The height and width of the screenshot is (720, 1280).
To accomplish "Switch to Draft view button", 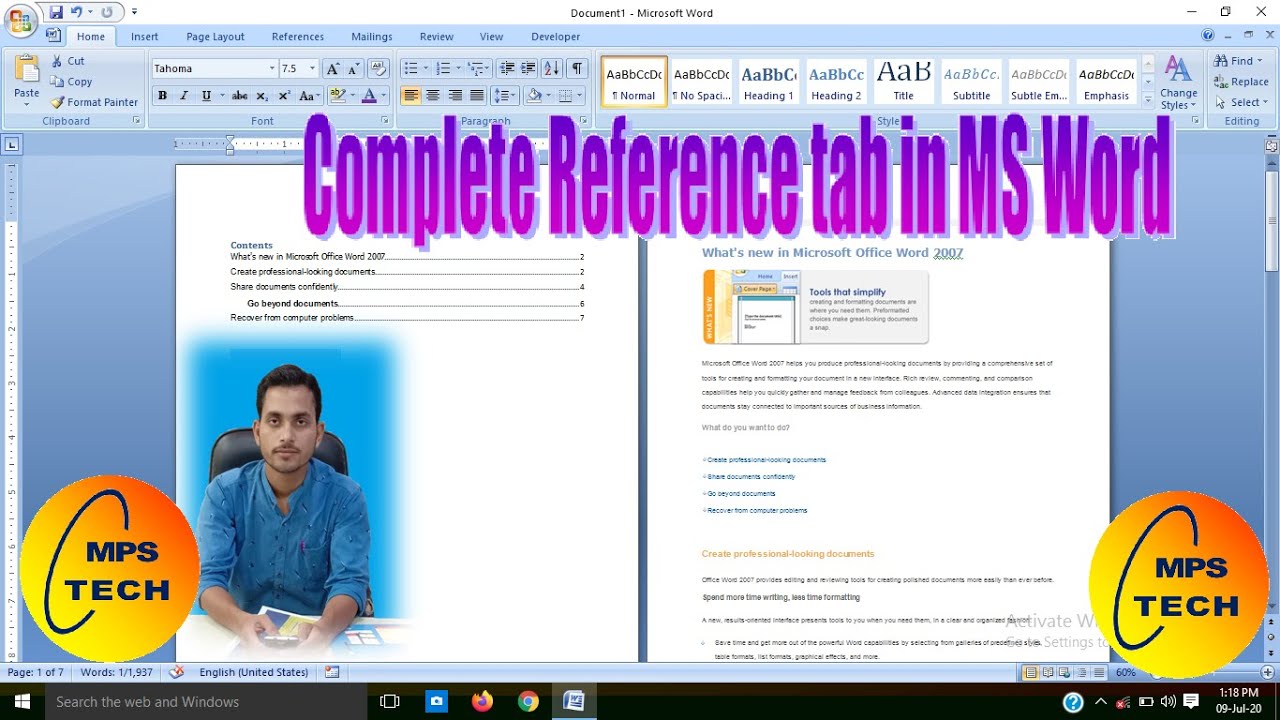I will (1099, 673).
